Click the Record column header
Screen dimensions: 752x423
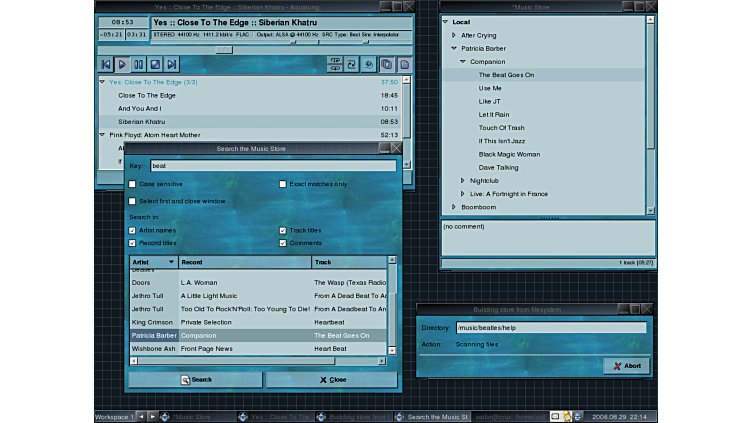coord(244,262)
